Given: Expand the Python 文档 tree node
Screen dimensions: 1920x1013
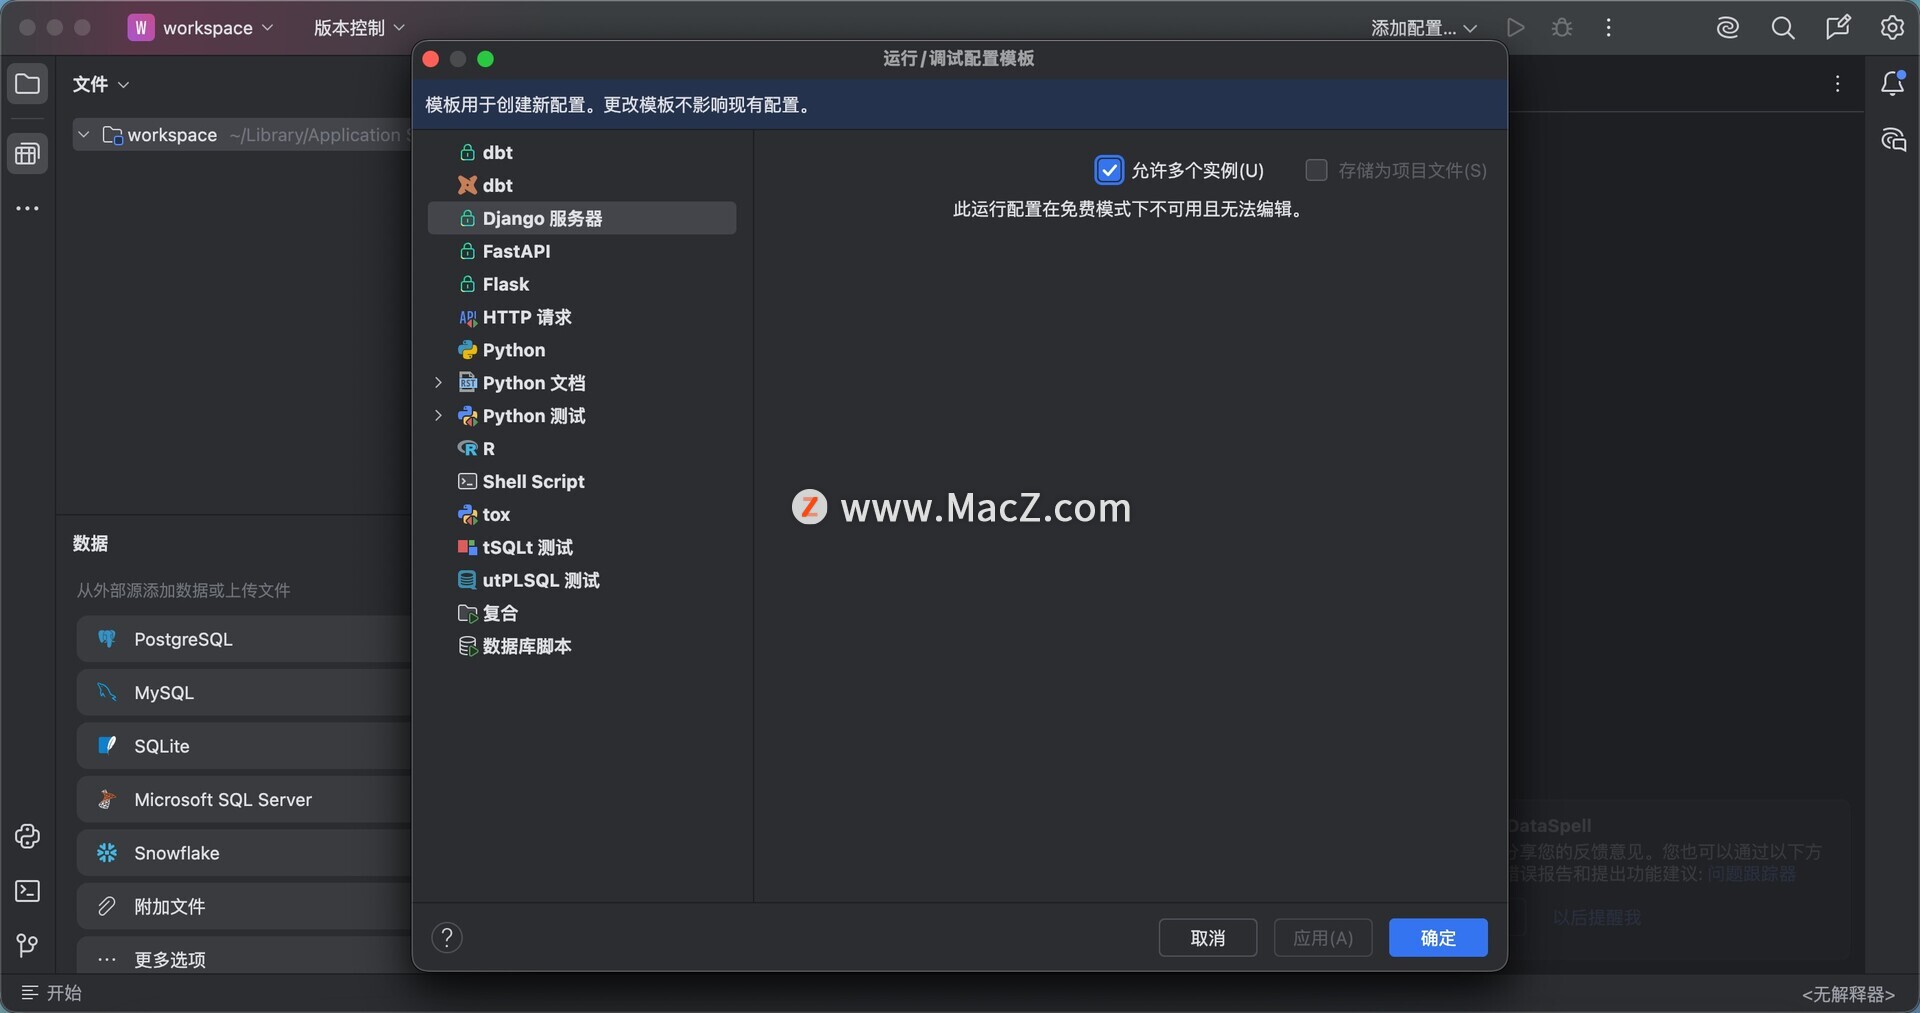Looking at the screenshot, I should [x=438, y=383].
